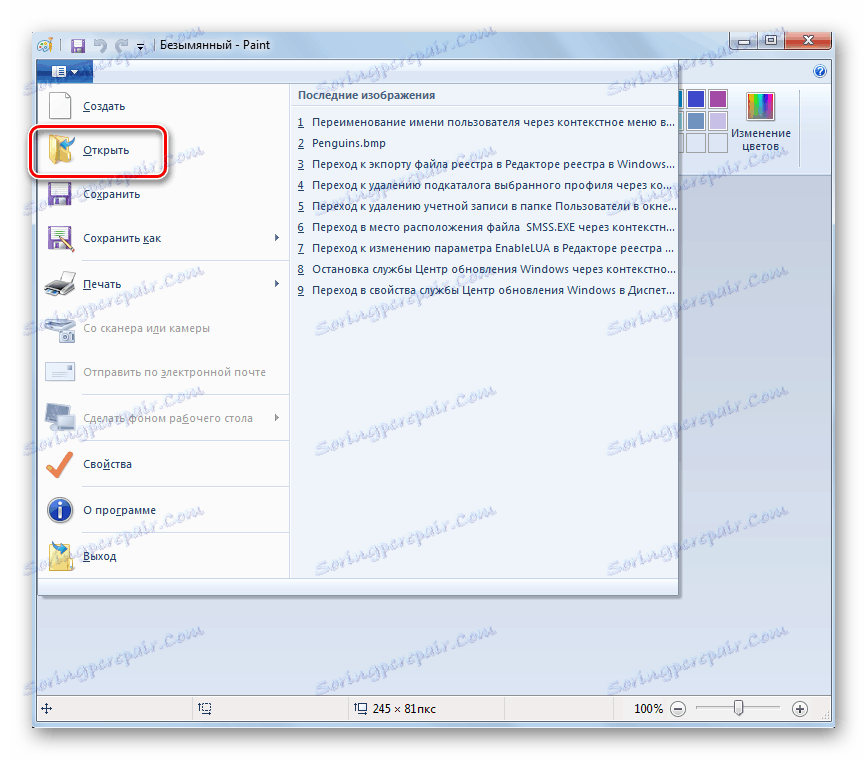Open recent image 6 about SMSS.EXE file location

coord(485,227)
